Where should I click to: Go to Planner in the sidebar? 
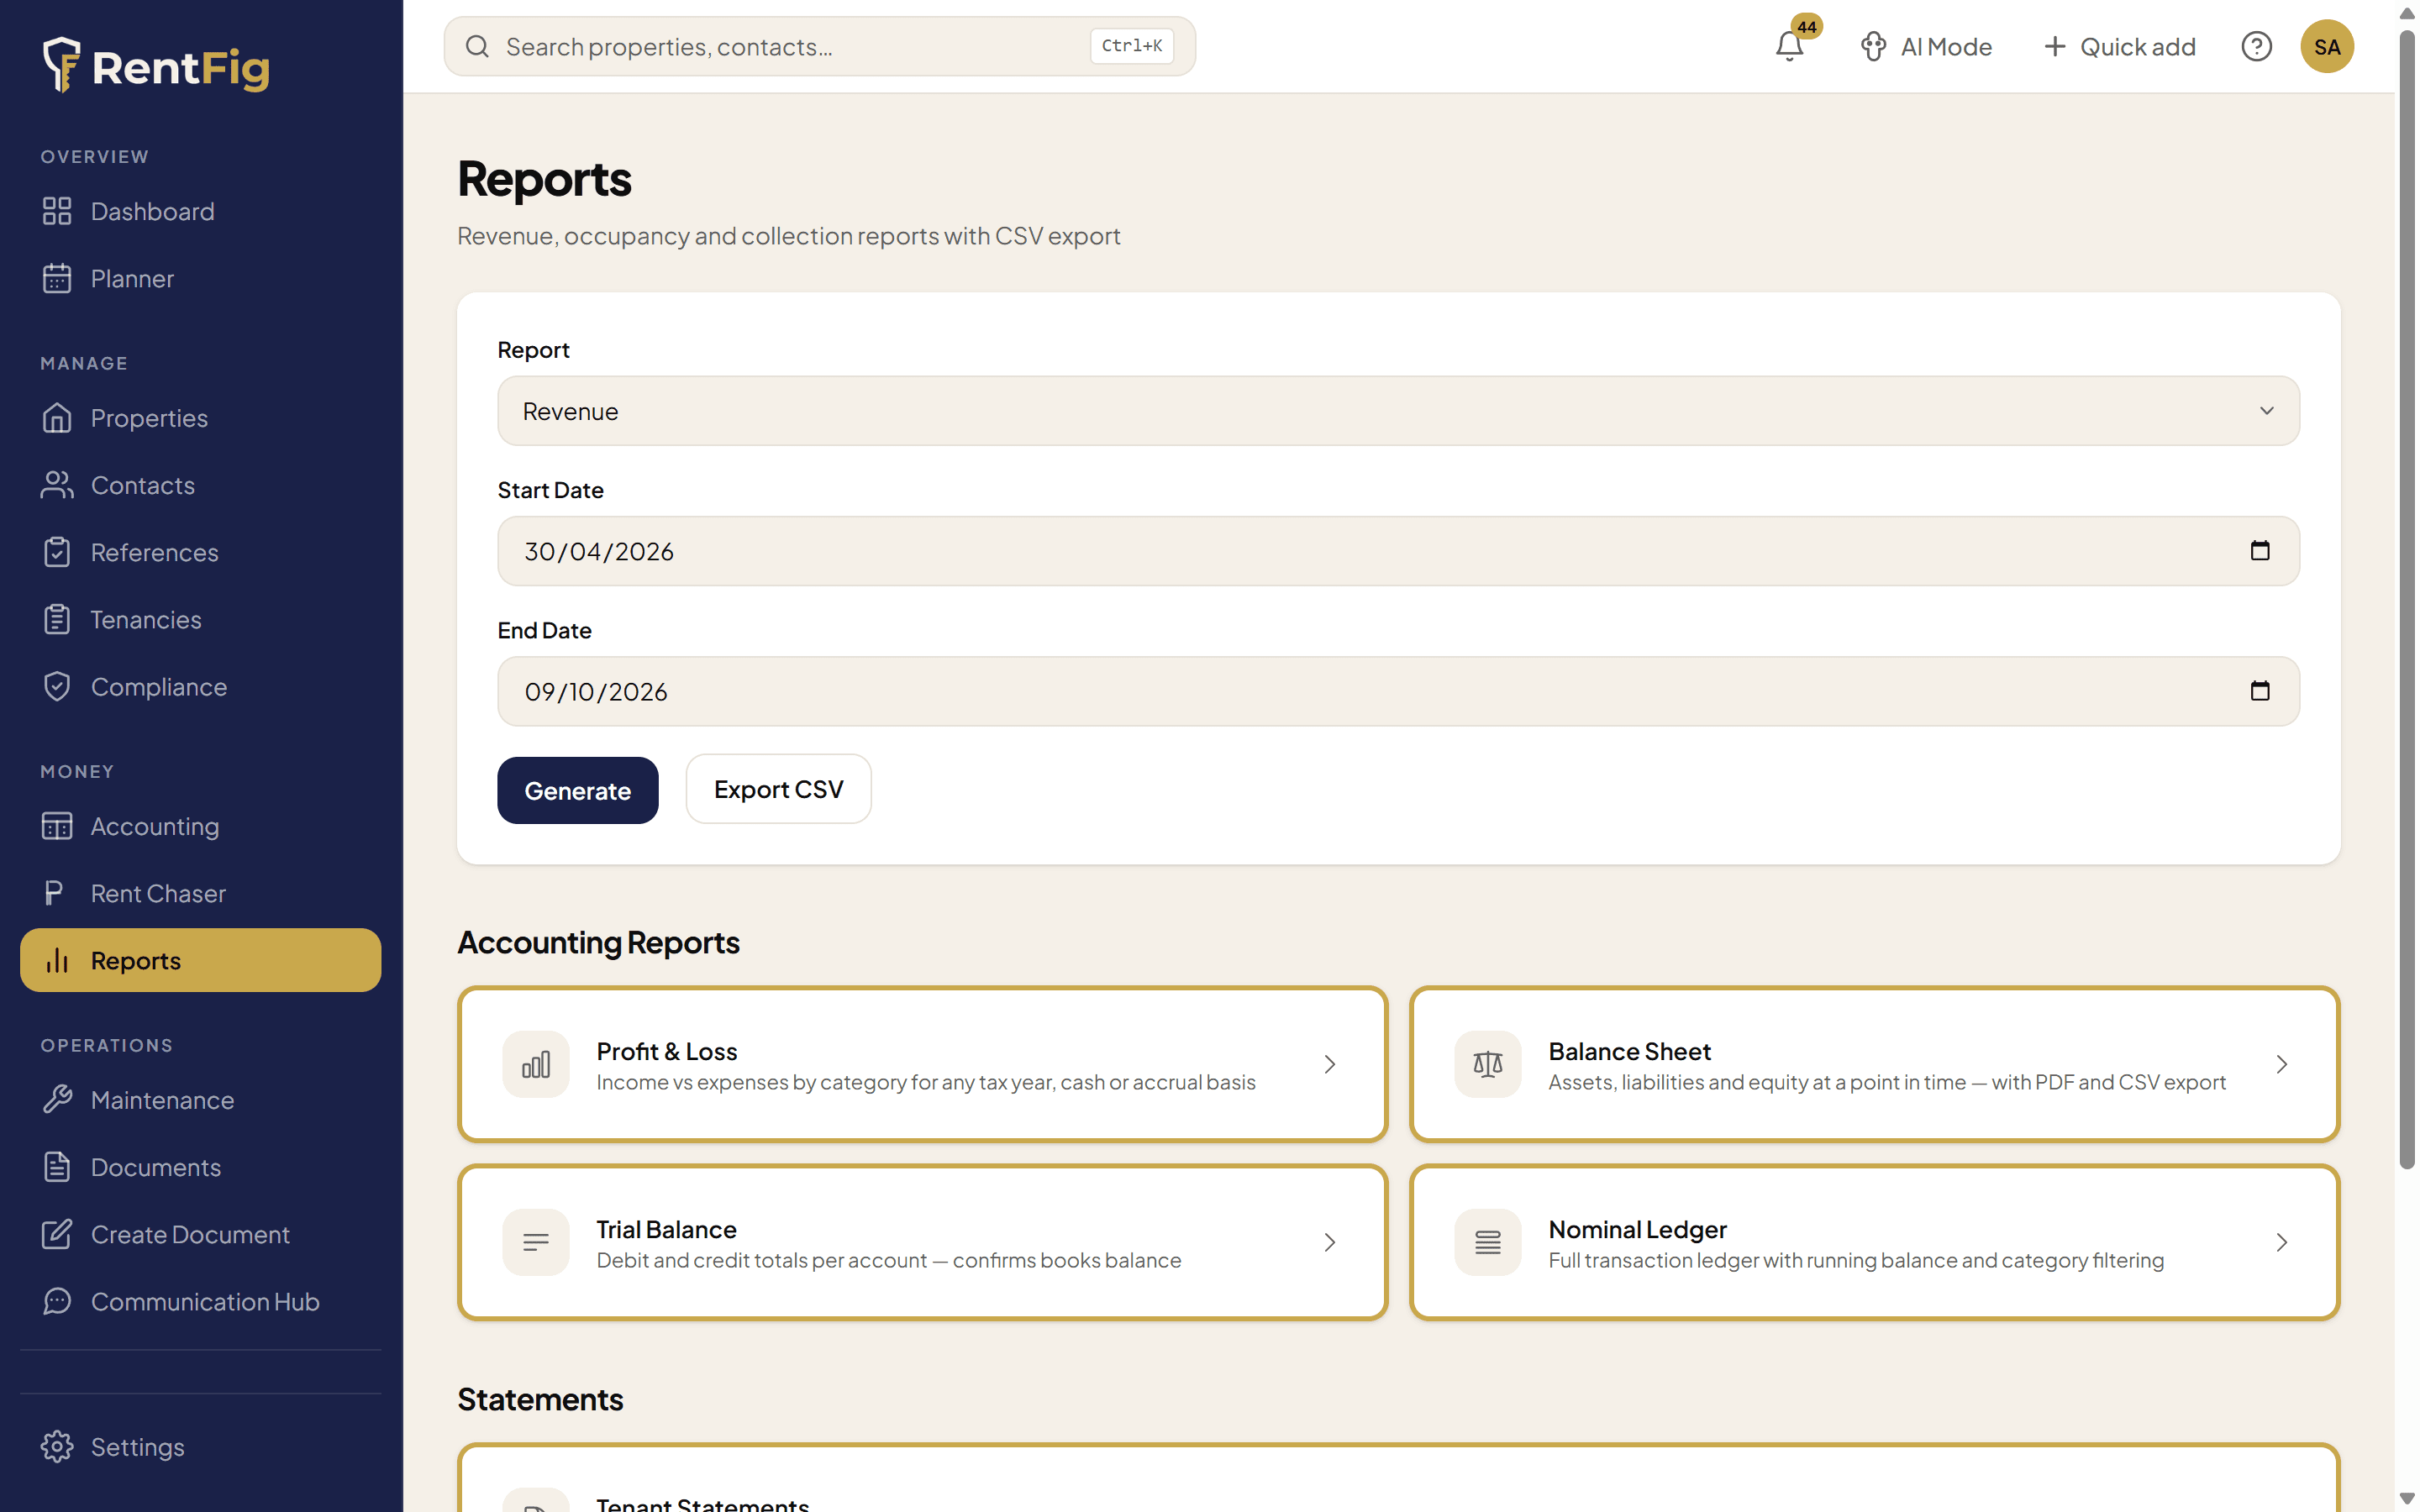tap(200, 278)
